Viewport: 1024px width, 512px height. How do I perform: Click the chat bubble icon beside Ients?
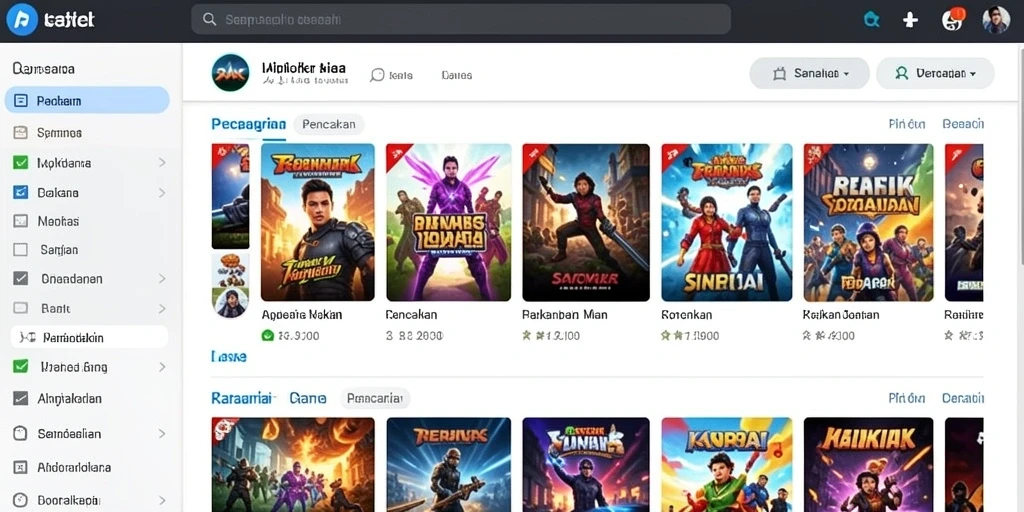tap(377, 75)
